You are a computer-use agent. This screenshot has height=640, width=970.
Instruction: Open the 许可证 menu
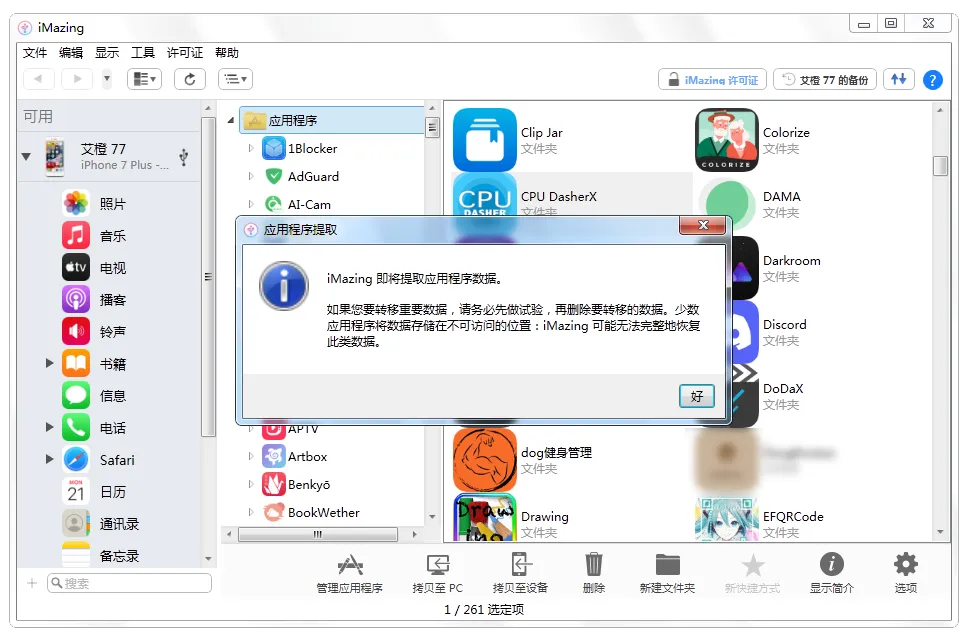pyautogui.click(x=184, y=53)
